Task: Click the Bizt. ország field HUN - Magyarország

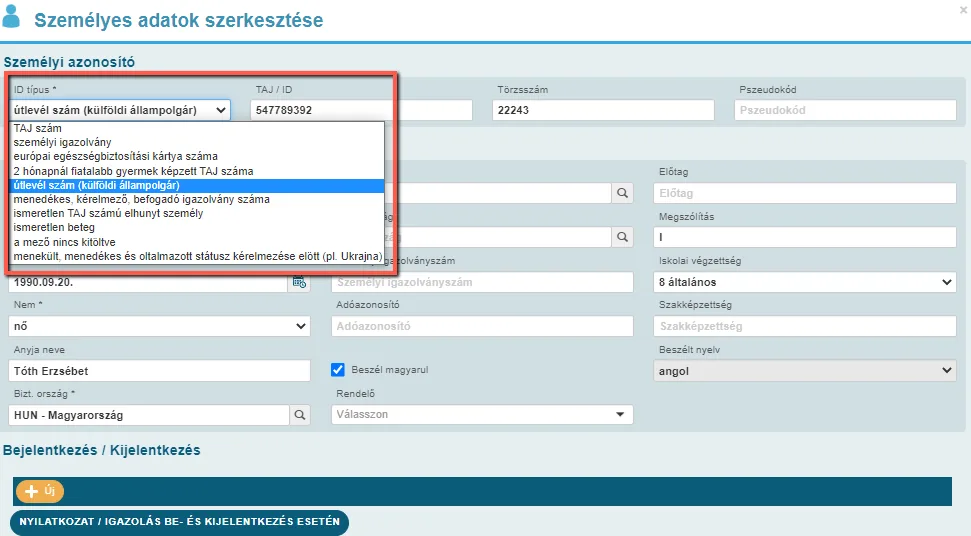Action: point(149,415)
